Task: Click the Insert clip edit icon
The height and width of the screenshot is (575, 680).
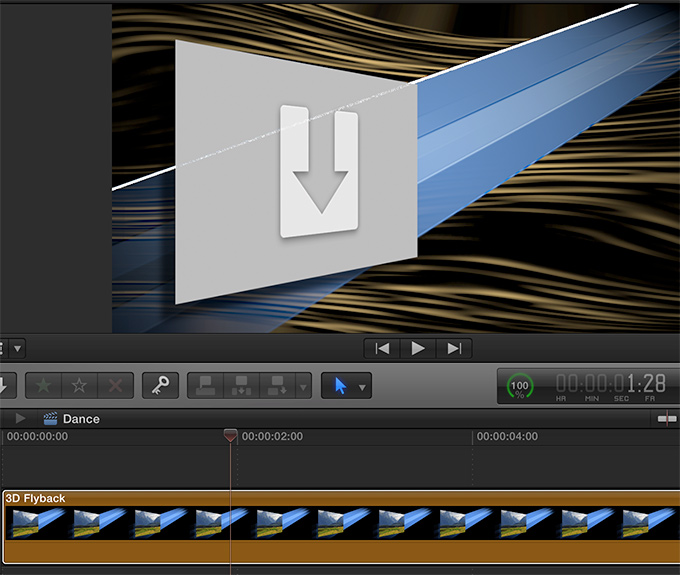Action: point(240,385)
